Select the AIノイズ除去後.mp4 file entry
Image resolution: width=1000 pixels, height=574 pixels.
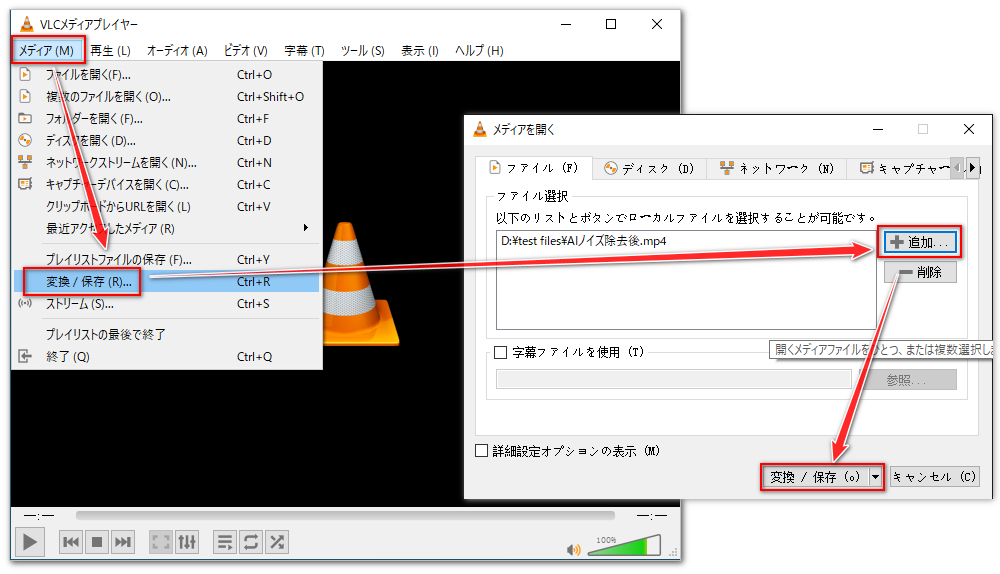click(x=584, y=241)
